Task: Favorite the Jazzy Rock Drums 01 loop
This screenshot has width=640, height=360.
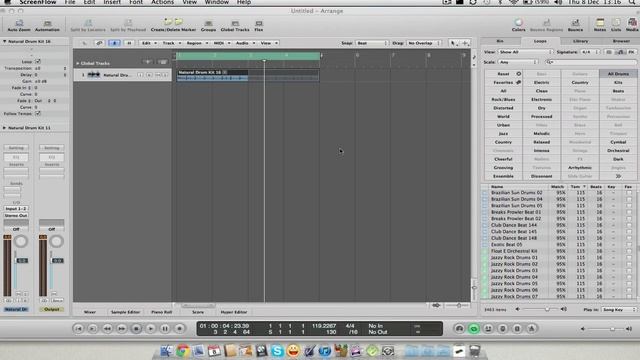Action: point(629,258)
